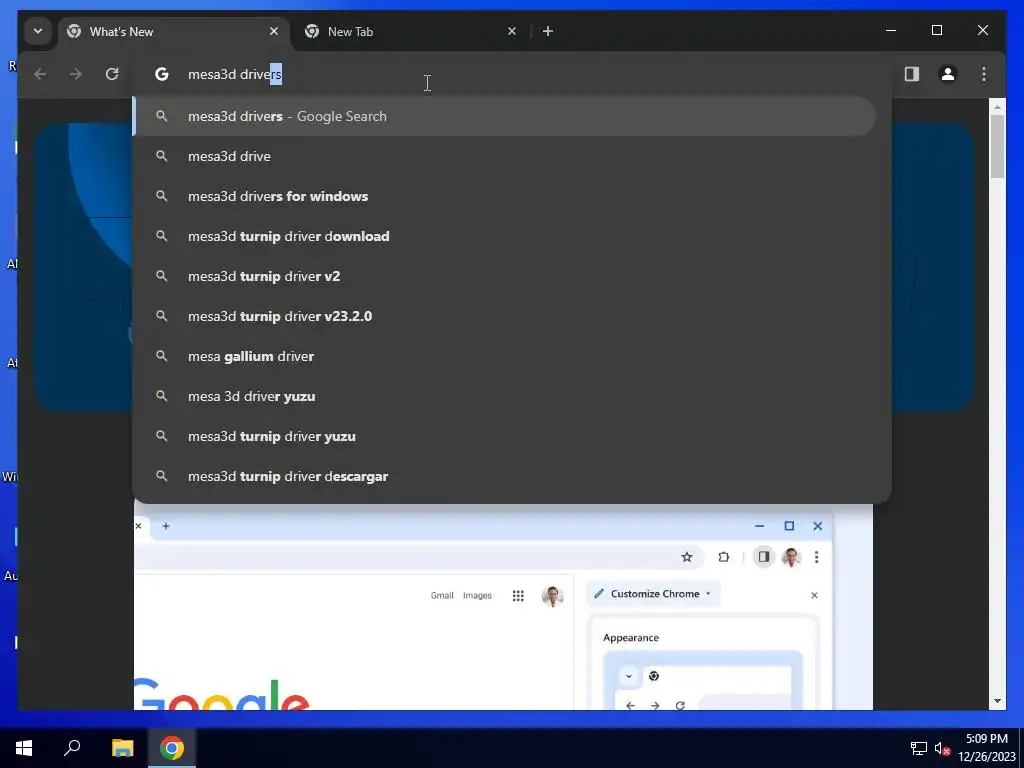The image size is (1024, 768).
Task: Open the Windows Start menu
Action: 24,748
